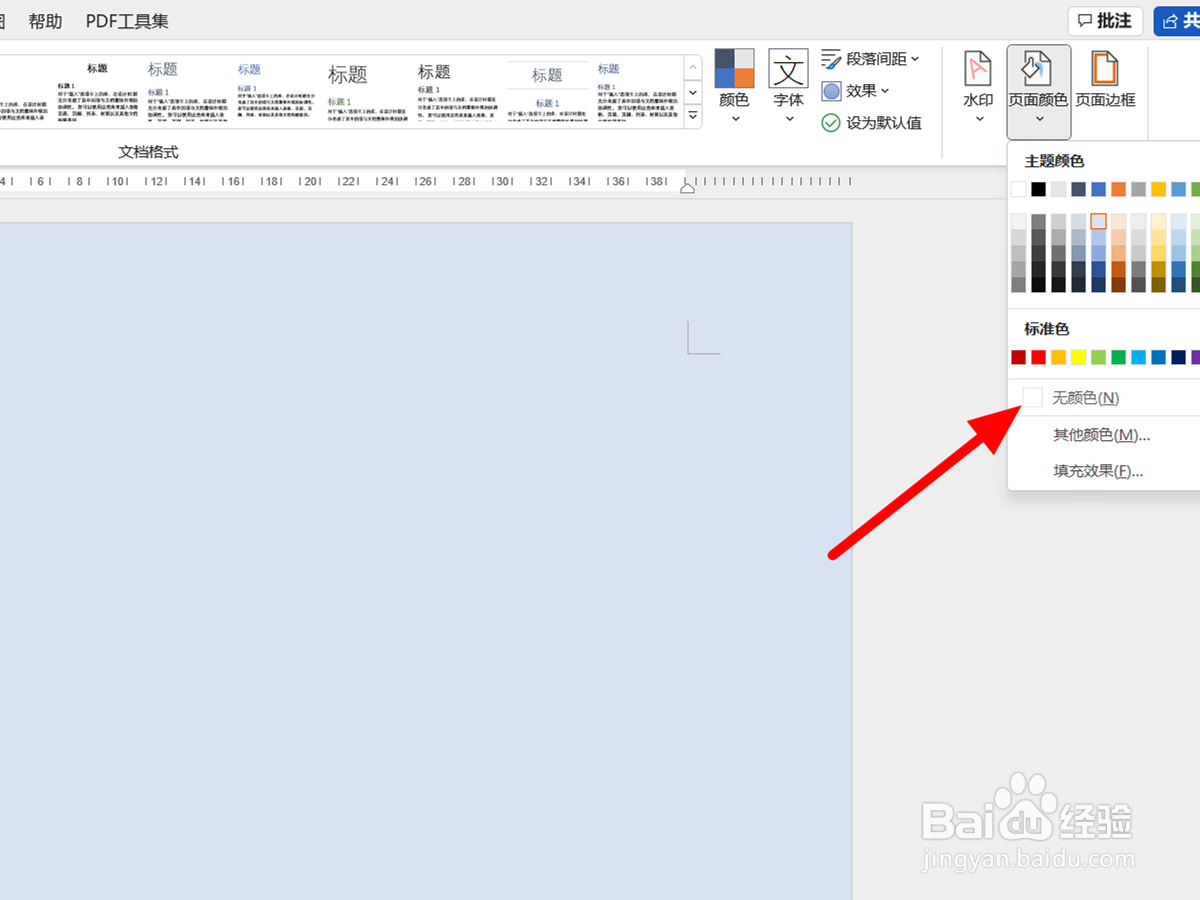Click the blue 共享 share button

pos(1178,21)
